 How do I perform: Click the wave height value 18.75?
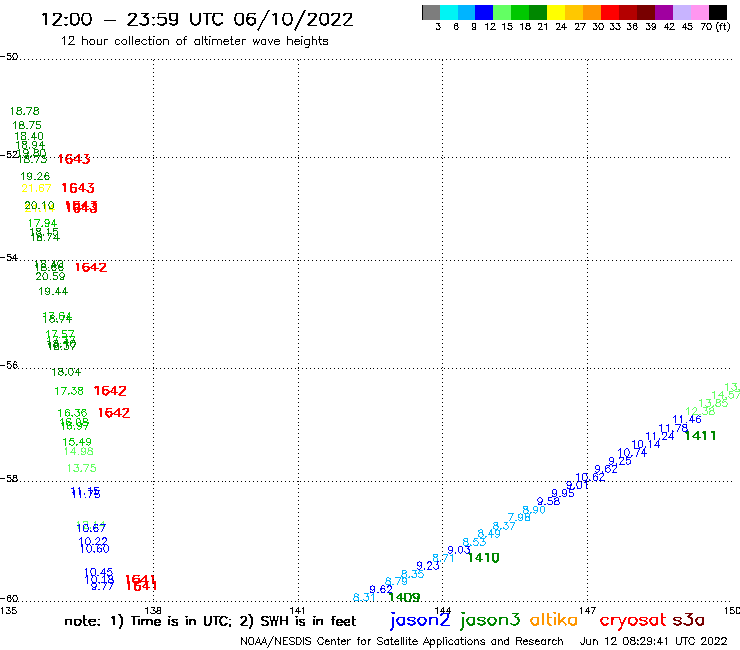tap(27, 125)
